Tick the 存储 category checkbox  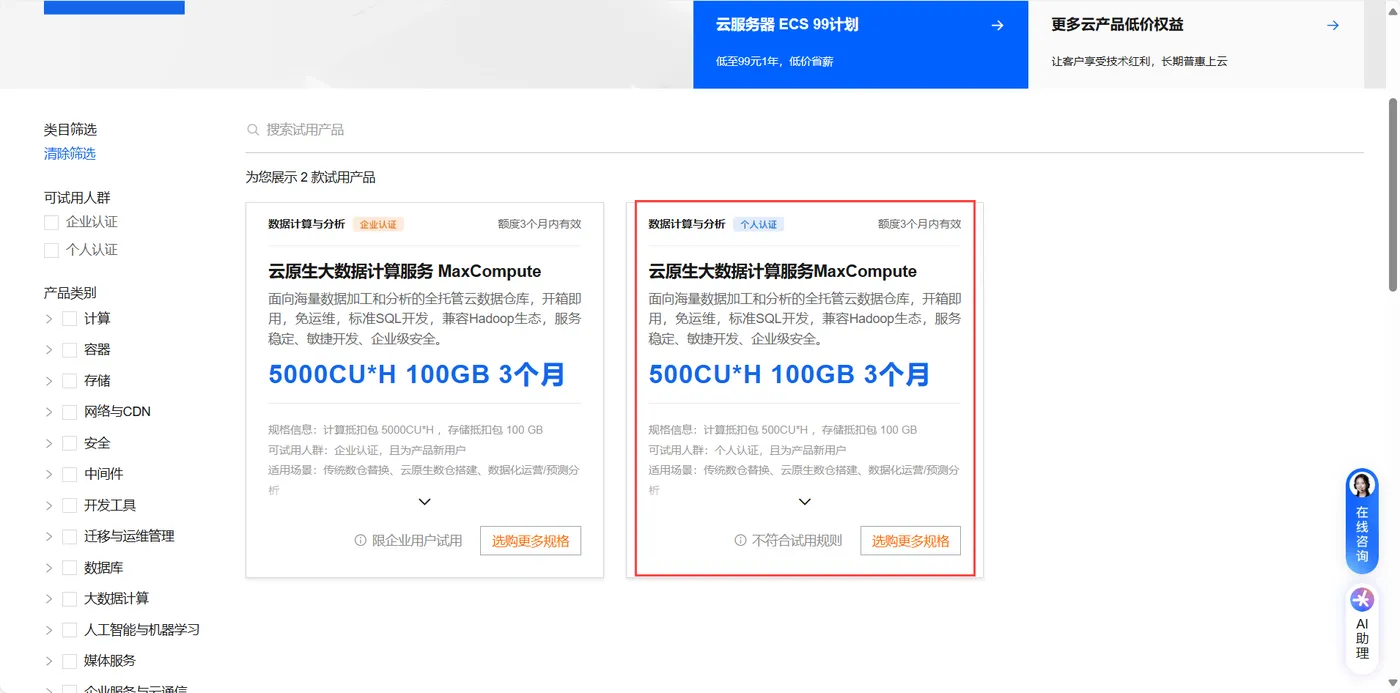[69, 381]
